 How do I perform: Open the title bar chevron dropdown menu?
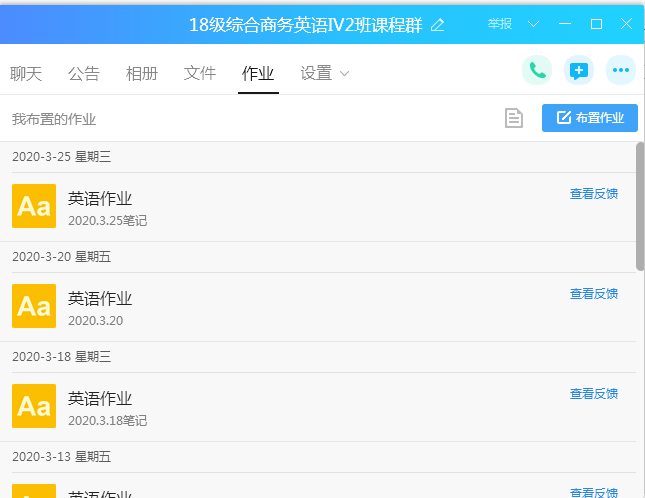pos(533,24)
